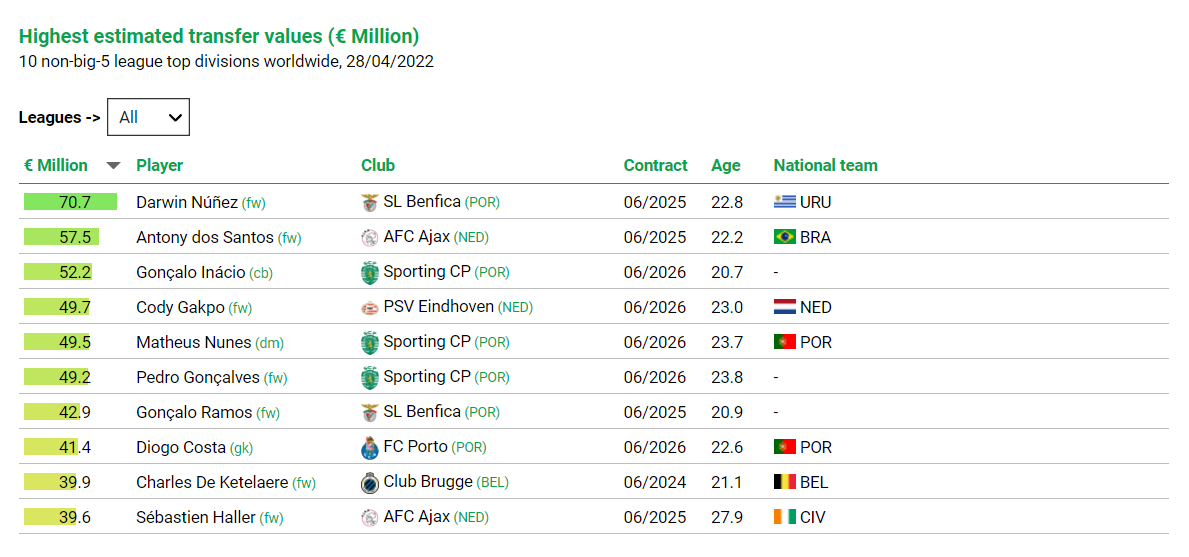Image resolution: width=1189 pixels, height=557 pixels.
Task: Click the Sporting CP club name for Matheus Nunes
Action: tap(427, 342)
